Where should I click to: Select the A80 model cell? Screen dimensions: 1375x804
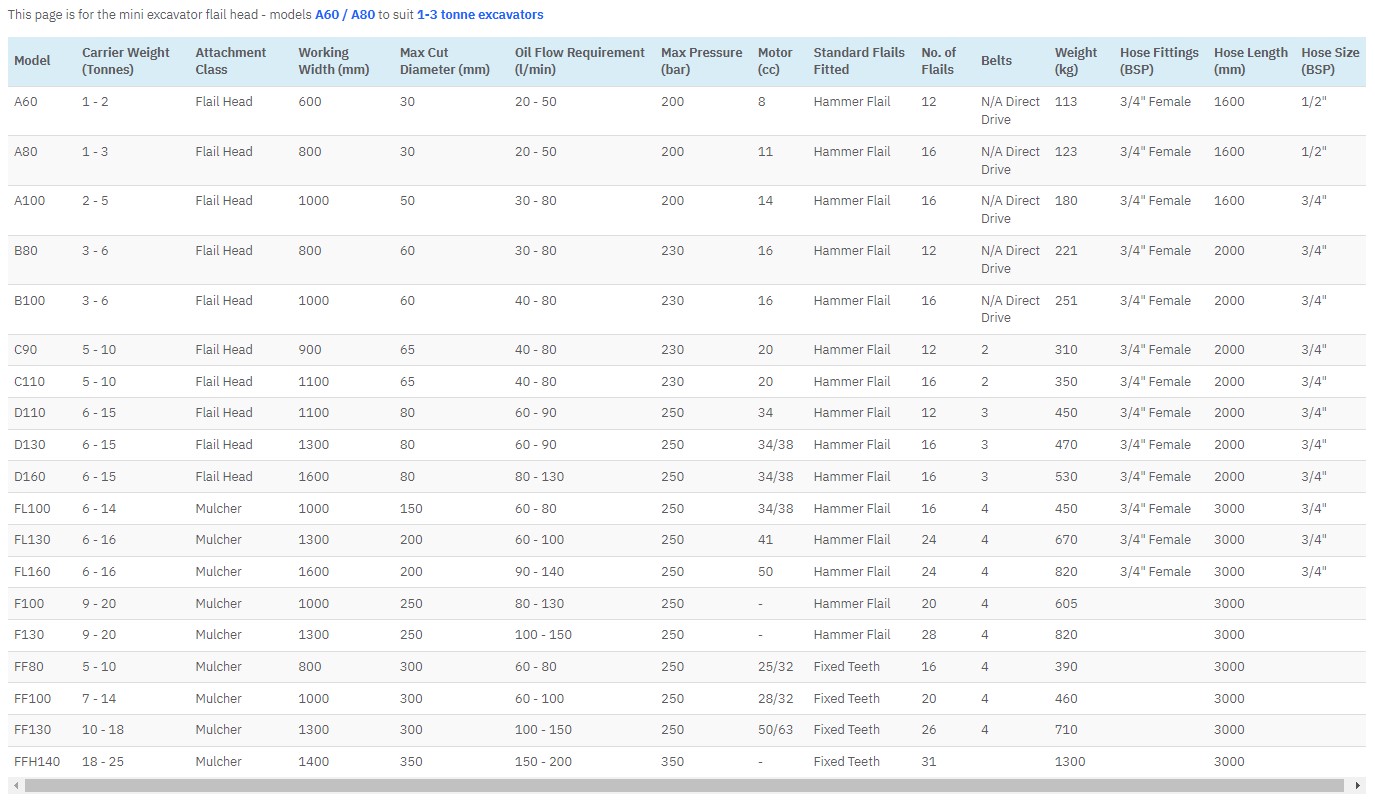pyautogui.click(x=25, y=152)
